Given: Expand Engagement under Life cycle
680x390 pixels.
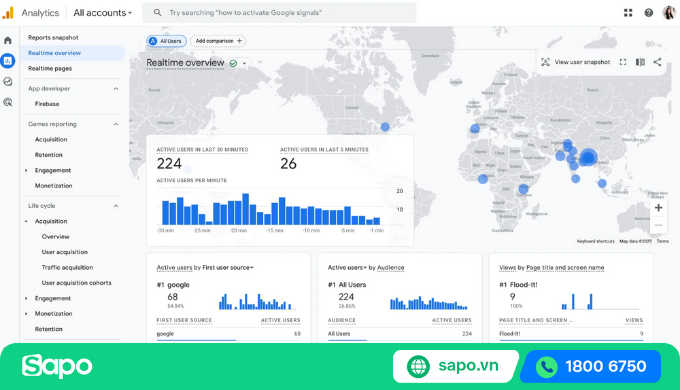Looking at the screenshot, I should pyautogui.click(x=26, y=298).
